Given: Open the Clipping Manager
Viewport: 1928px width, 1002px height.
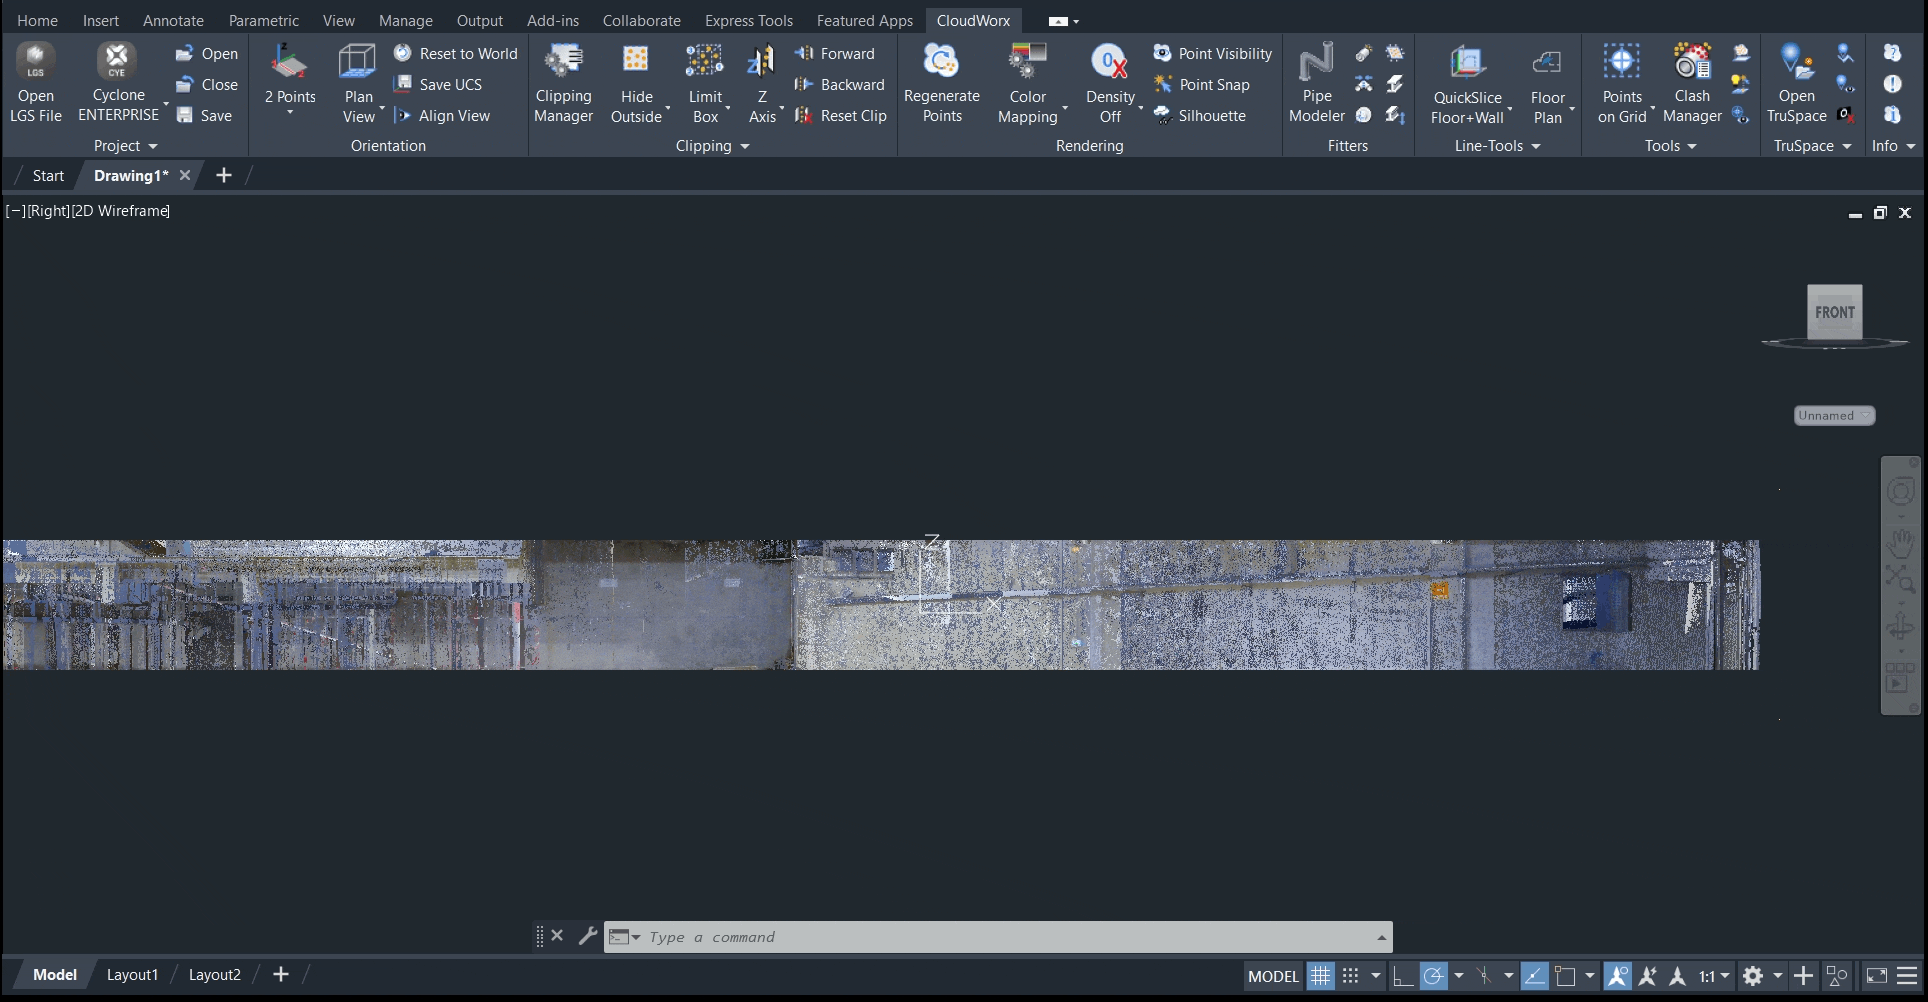Looking at the screenshot, I should pyautogui.click(x=563, y=84).
